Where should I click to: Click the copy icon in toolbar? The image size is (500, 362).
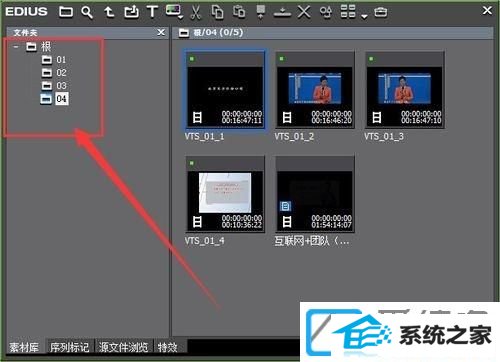click(x=217, y=12)
